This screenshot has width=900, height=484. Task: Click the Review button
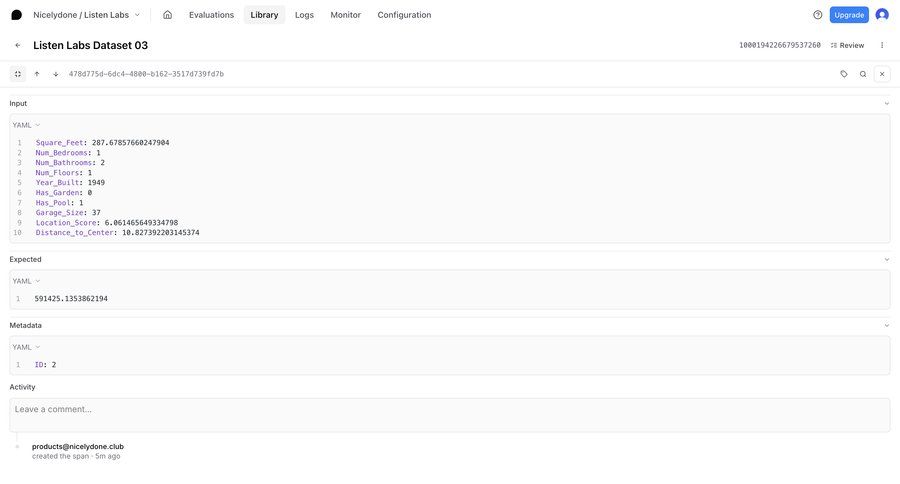tap(847, 45)
